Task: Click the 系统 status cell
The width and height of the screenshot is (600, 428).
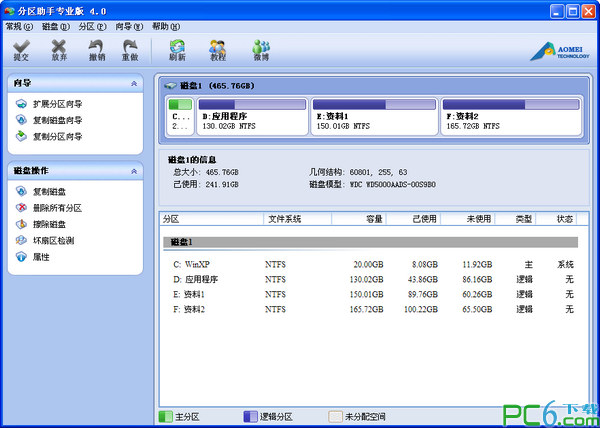Action: (x=565, y=265)
